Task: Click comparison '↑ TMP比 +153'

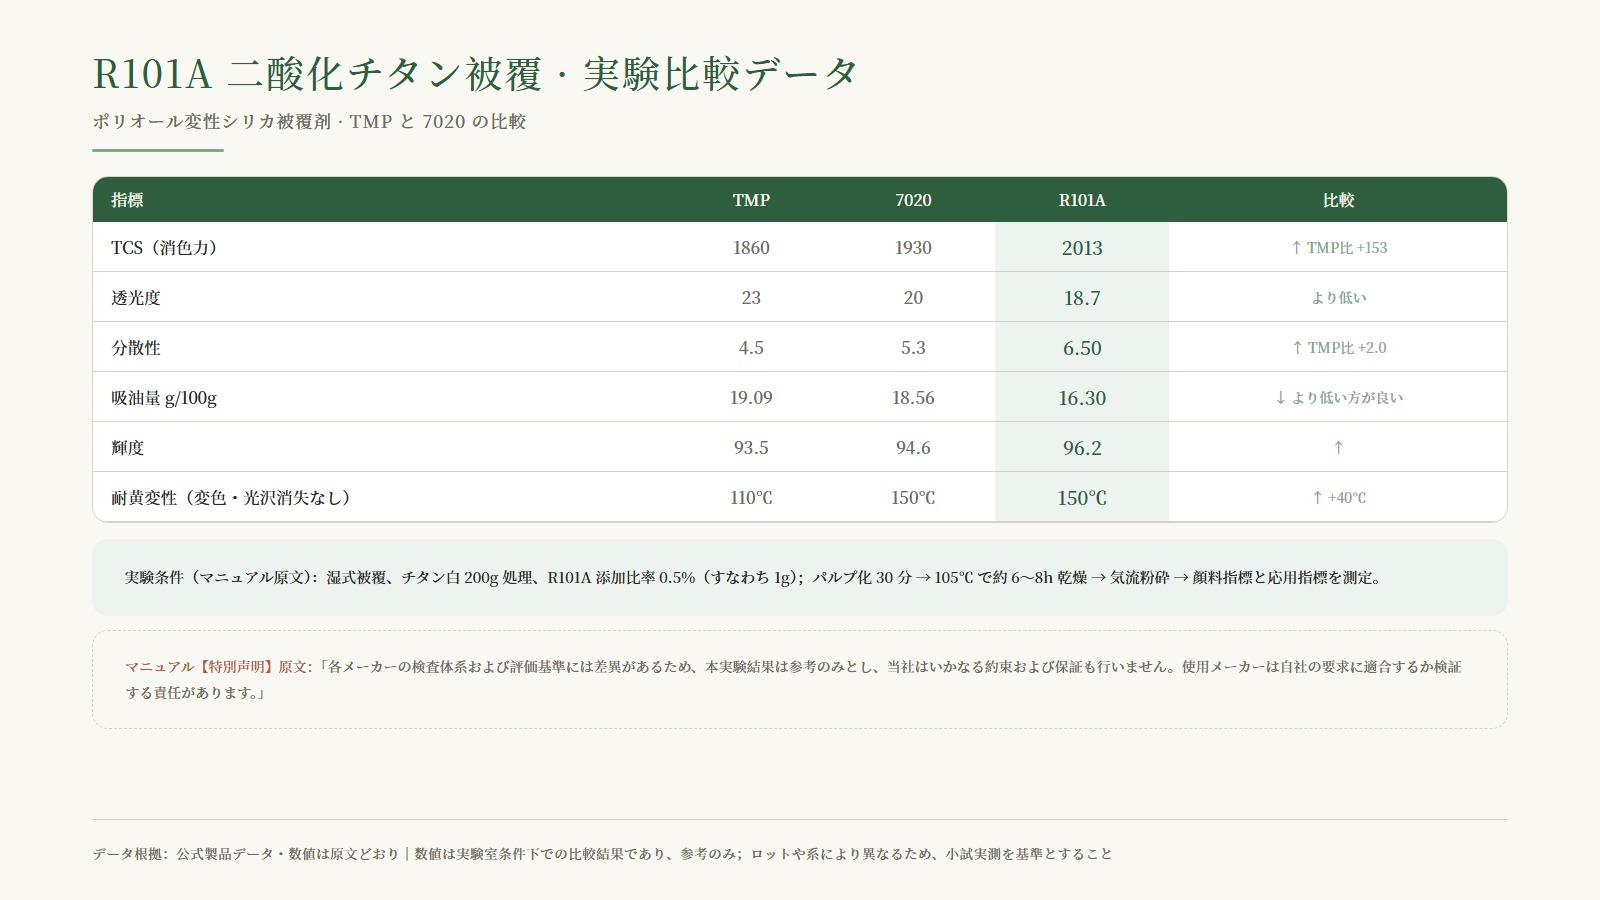Action: click(x=1338, y=248)
